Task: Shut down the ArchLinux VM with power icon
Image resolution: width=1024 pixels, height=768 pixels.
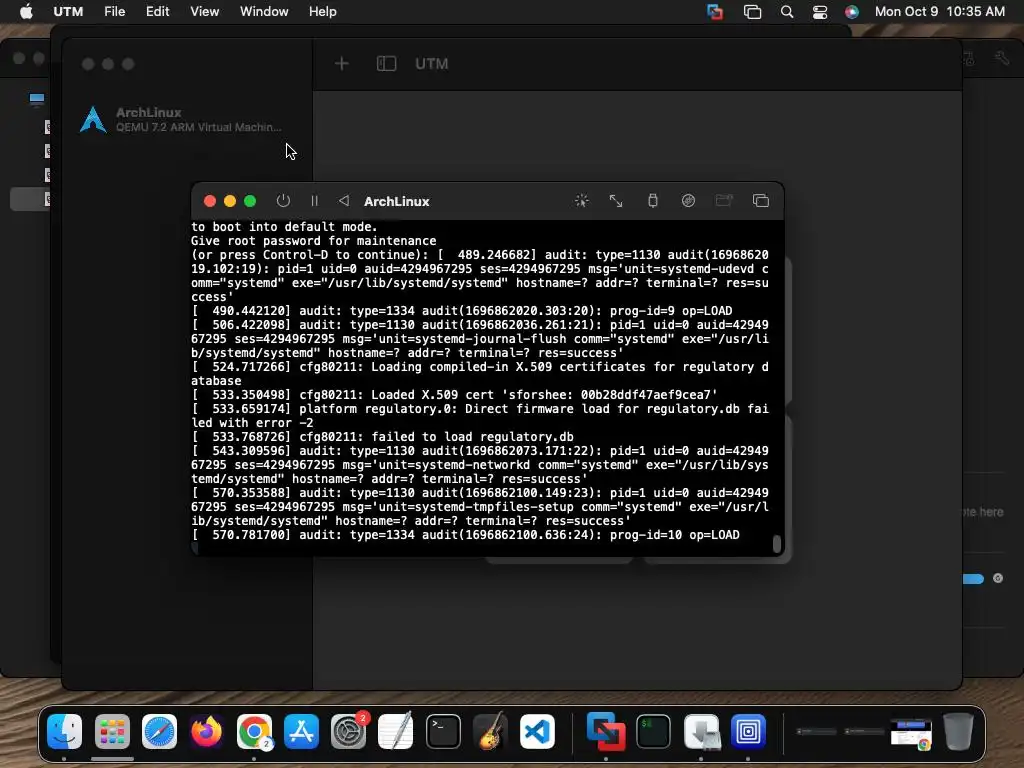Action: 283,200
